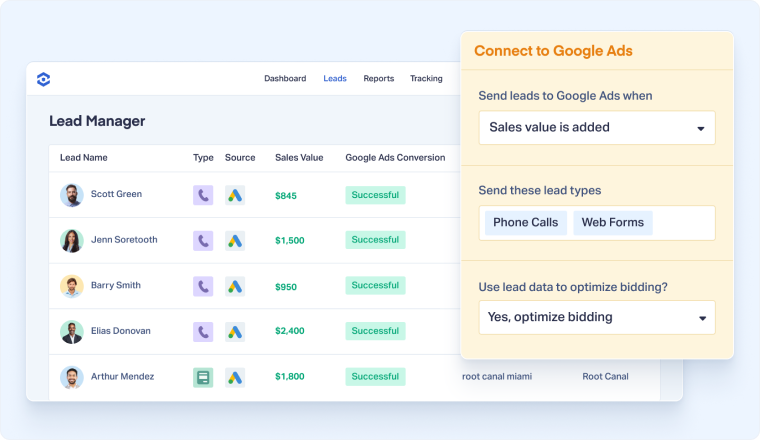Click phone call type icon for Scott Green
Screen dimensions: 760x440
pyautogui.click(x=203, y=195)
